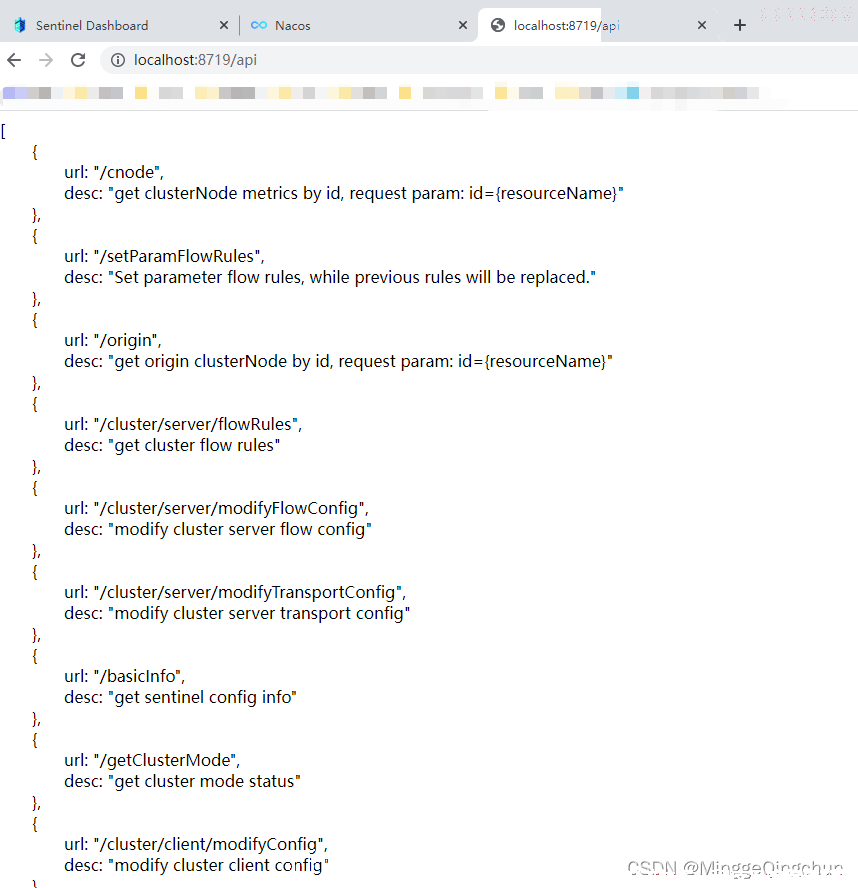Viewport: 858px width, 888px height.
Task: Select the localhost:8719/api browser tab
Action: (597, 25)
